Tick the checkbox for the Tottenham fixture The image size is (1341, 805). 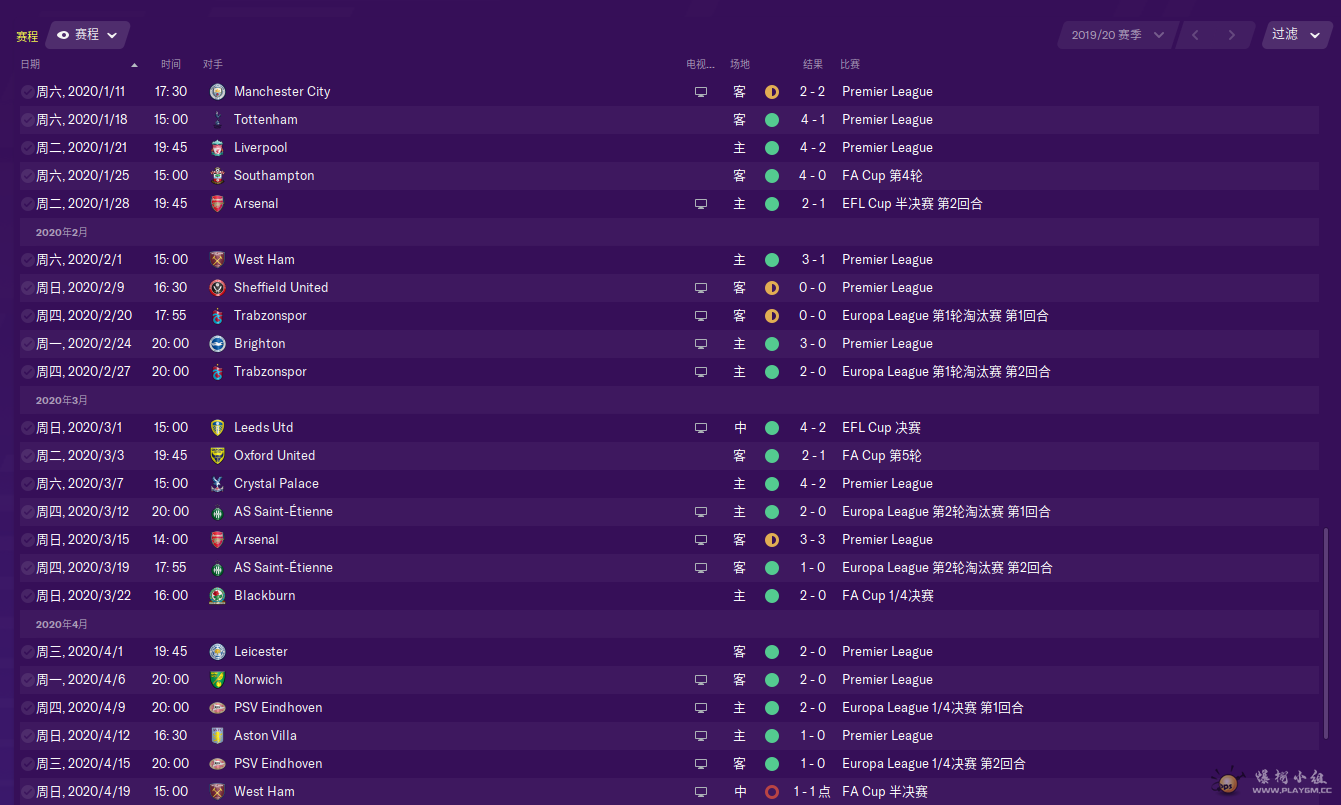coord(27,119)
